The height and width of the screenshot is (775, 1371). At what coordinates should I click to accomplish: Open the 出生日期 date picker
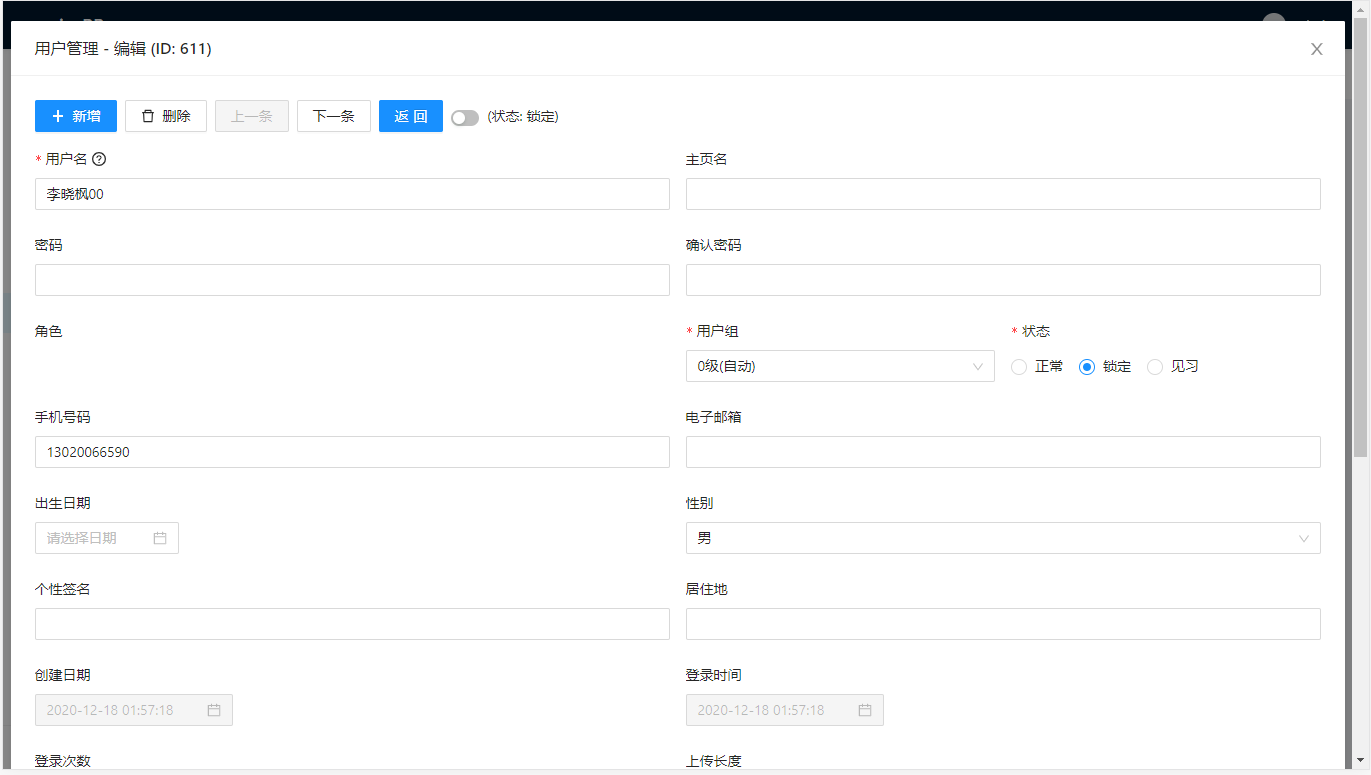coord(107,538)
